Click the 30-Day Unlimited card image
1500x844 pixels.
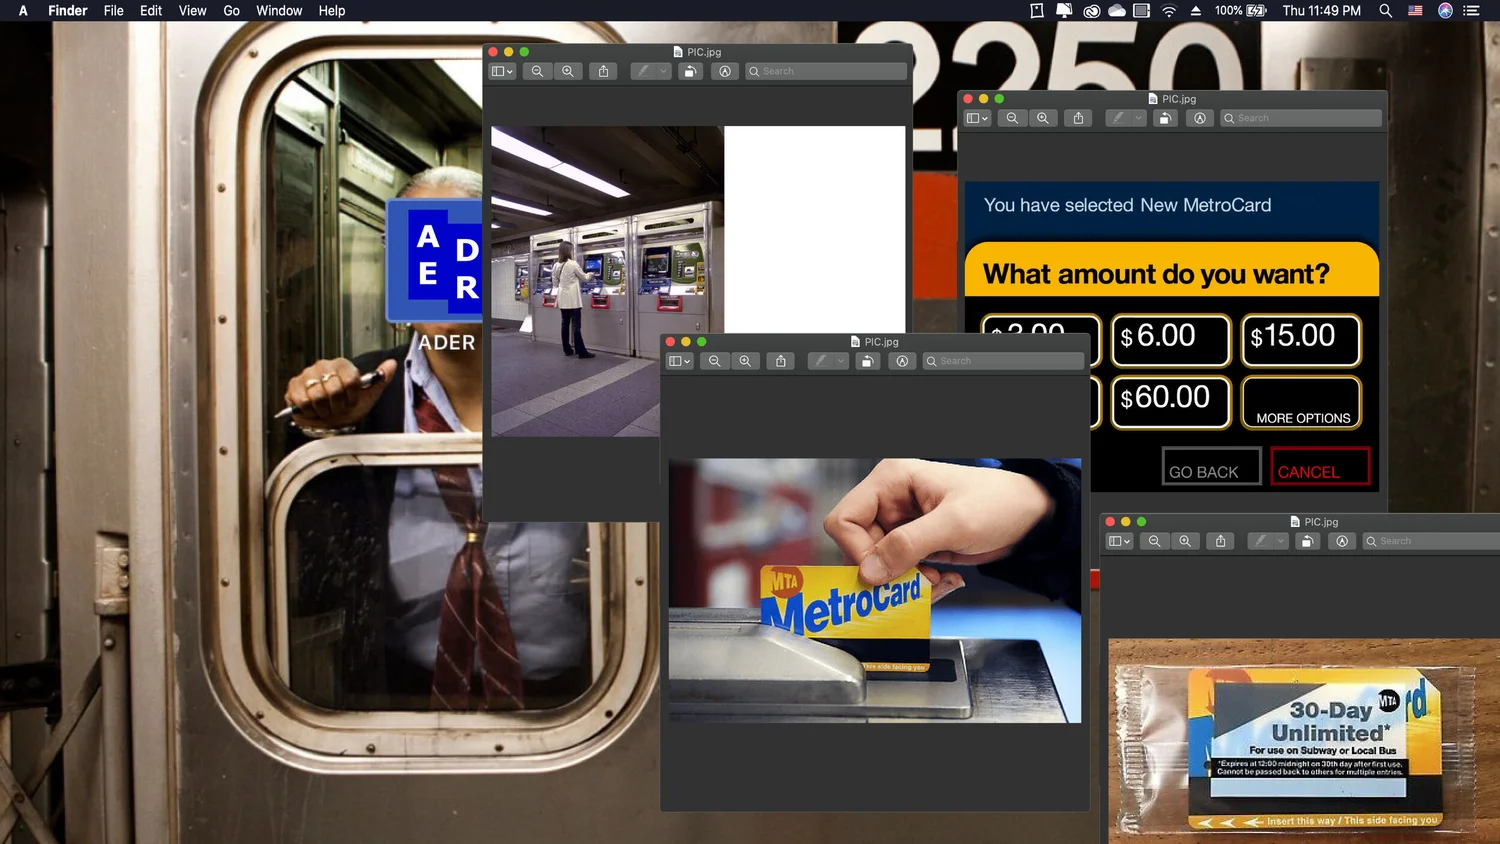point(1304,741)
